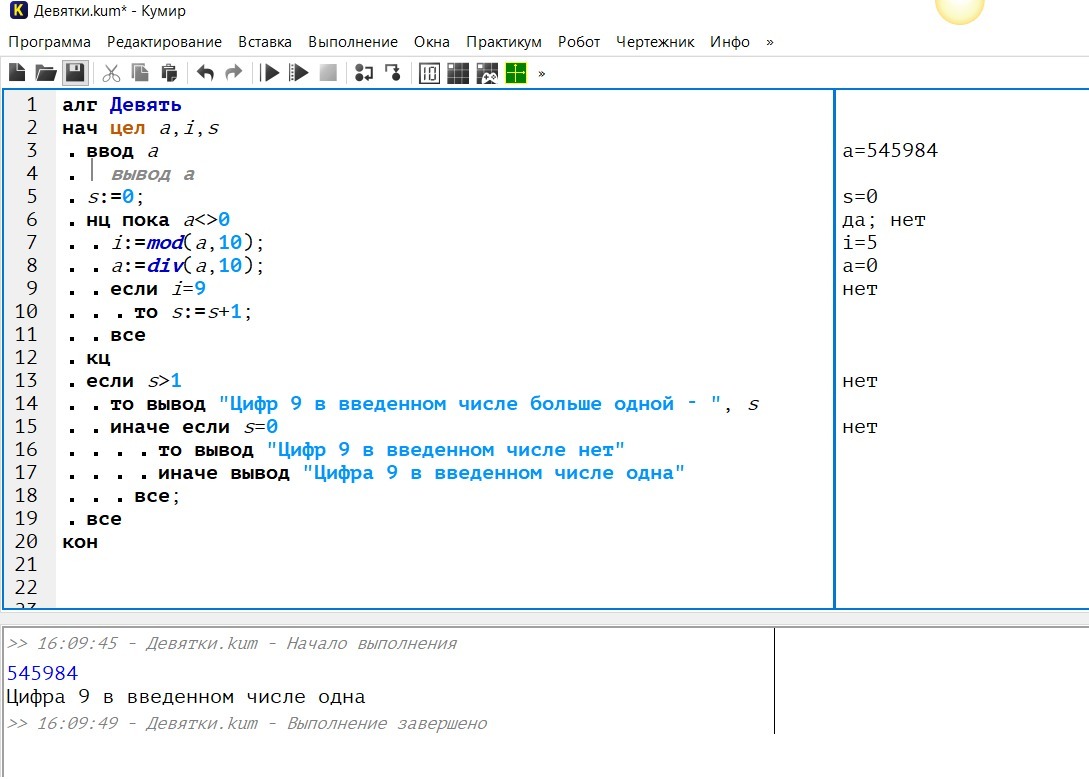This screenshot has height=779, width=1089.
Task: Open the Практикум menu
Action: [504, 42]
